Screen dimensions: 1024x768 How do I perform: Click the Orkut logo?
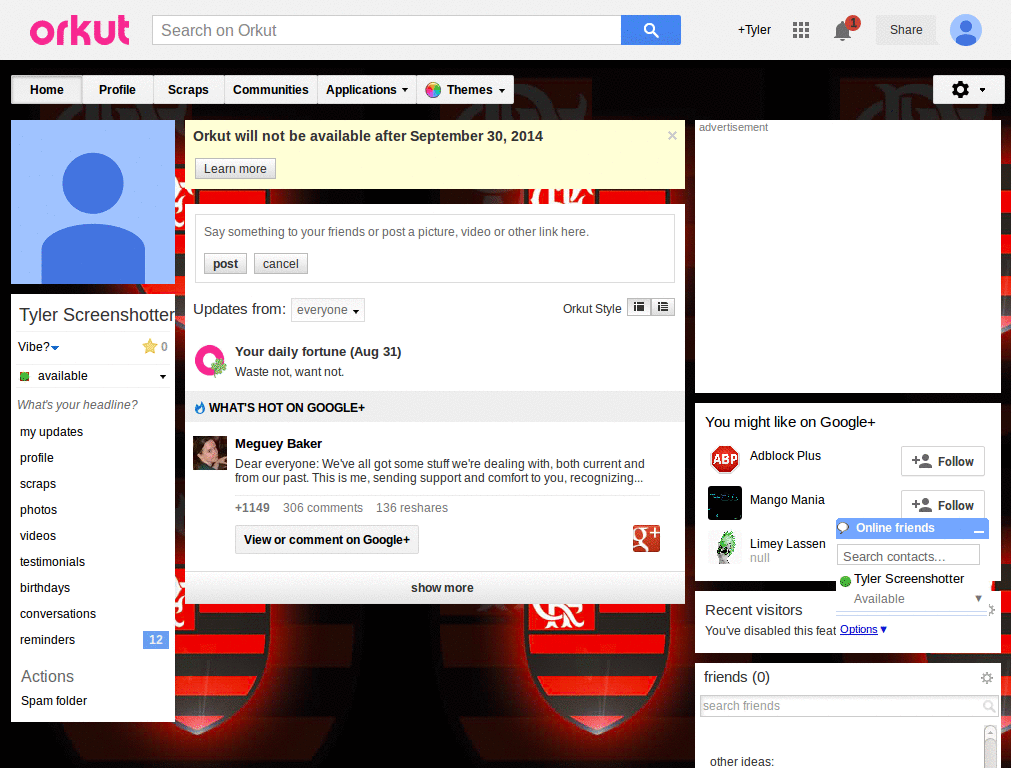[79, 30]
